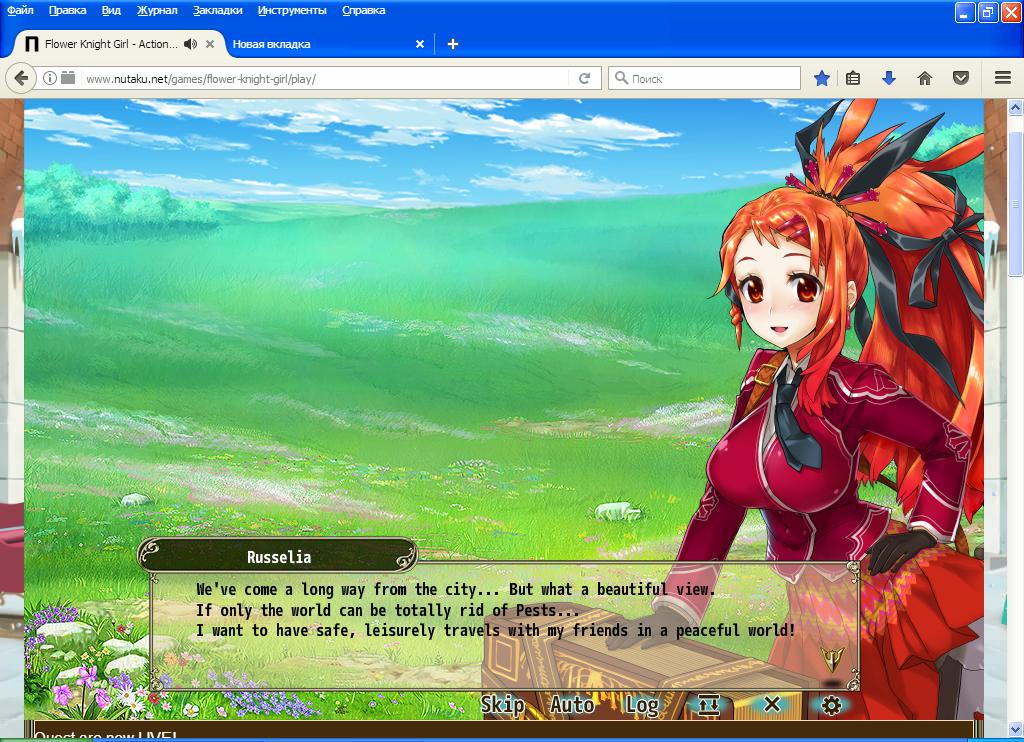Image resolution: width=1024 pixels, height=742 pixels.
Task: Open the Pocket icon
Action: 961,78
